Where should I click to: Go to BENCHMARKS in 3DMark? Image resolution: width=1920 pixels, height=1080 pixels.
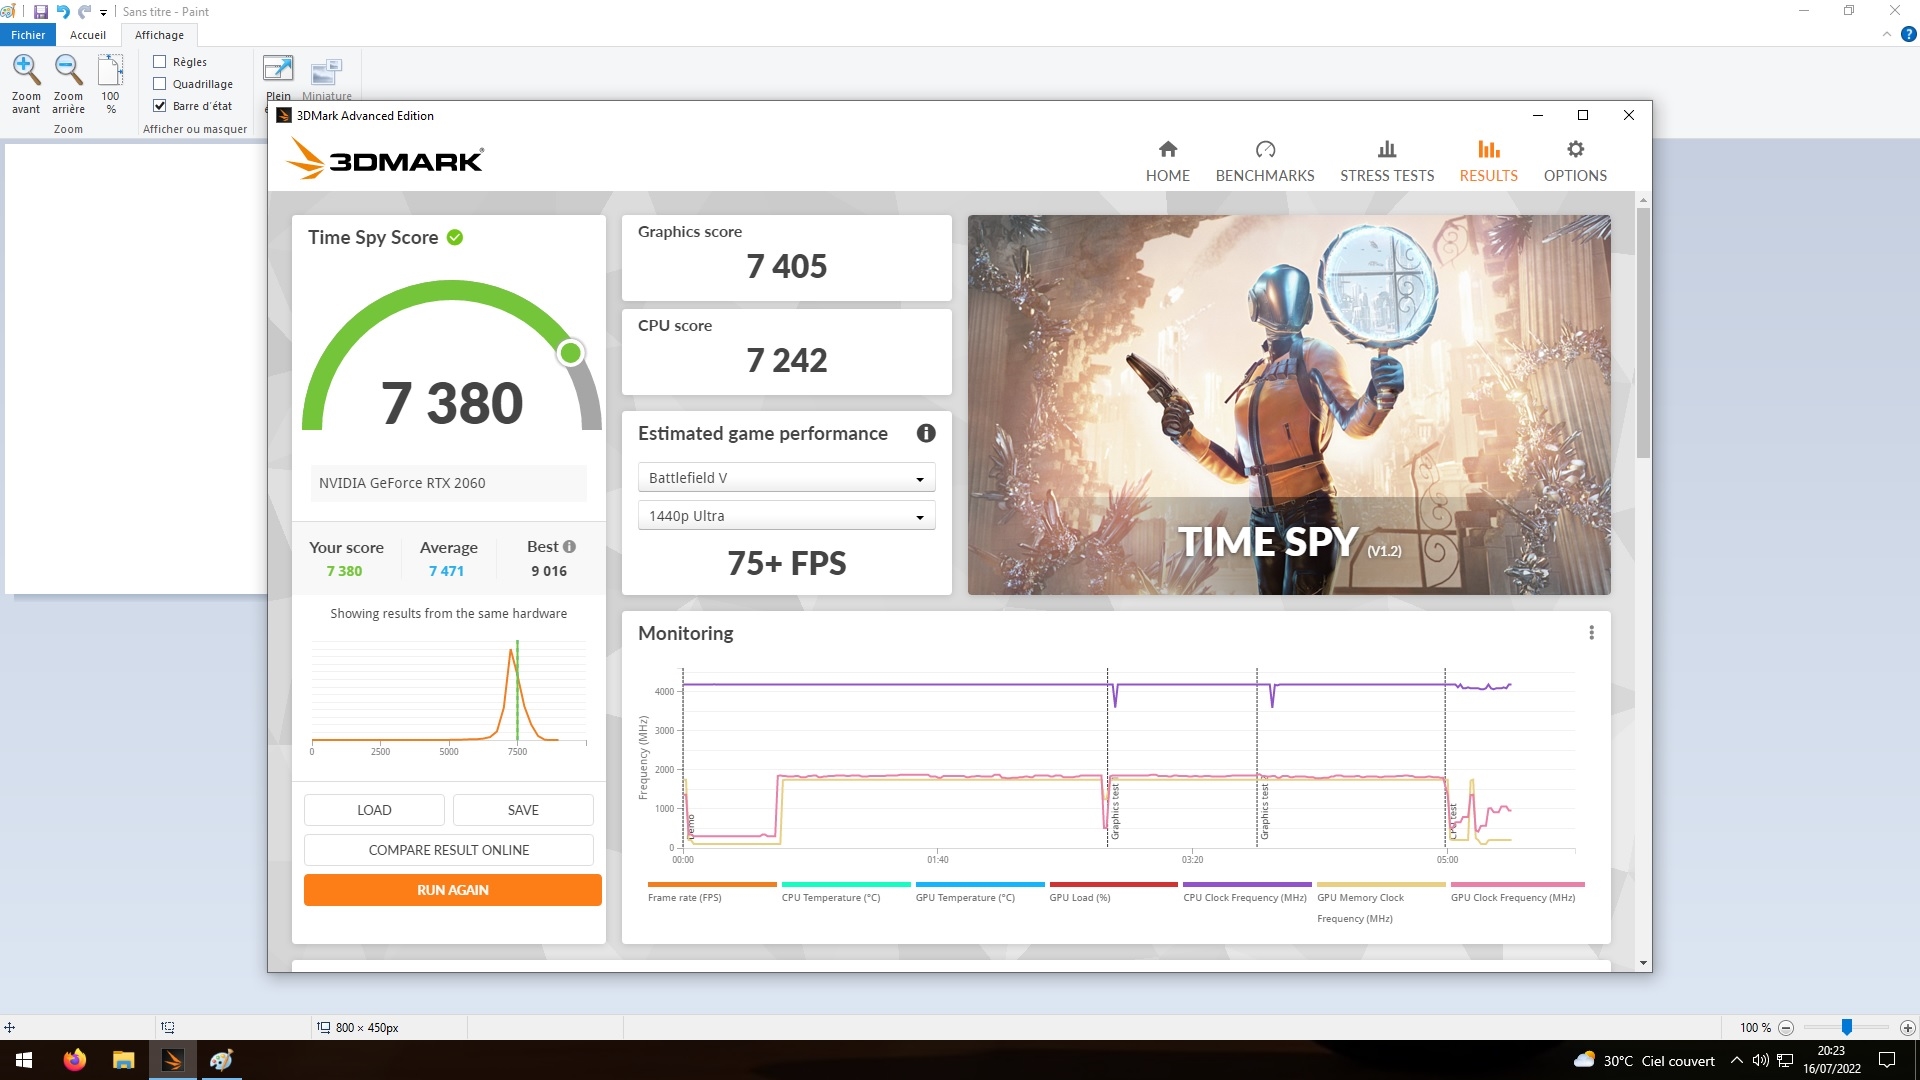pos(1265,161)
